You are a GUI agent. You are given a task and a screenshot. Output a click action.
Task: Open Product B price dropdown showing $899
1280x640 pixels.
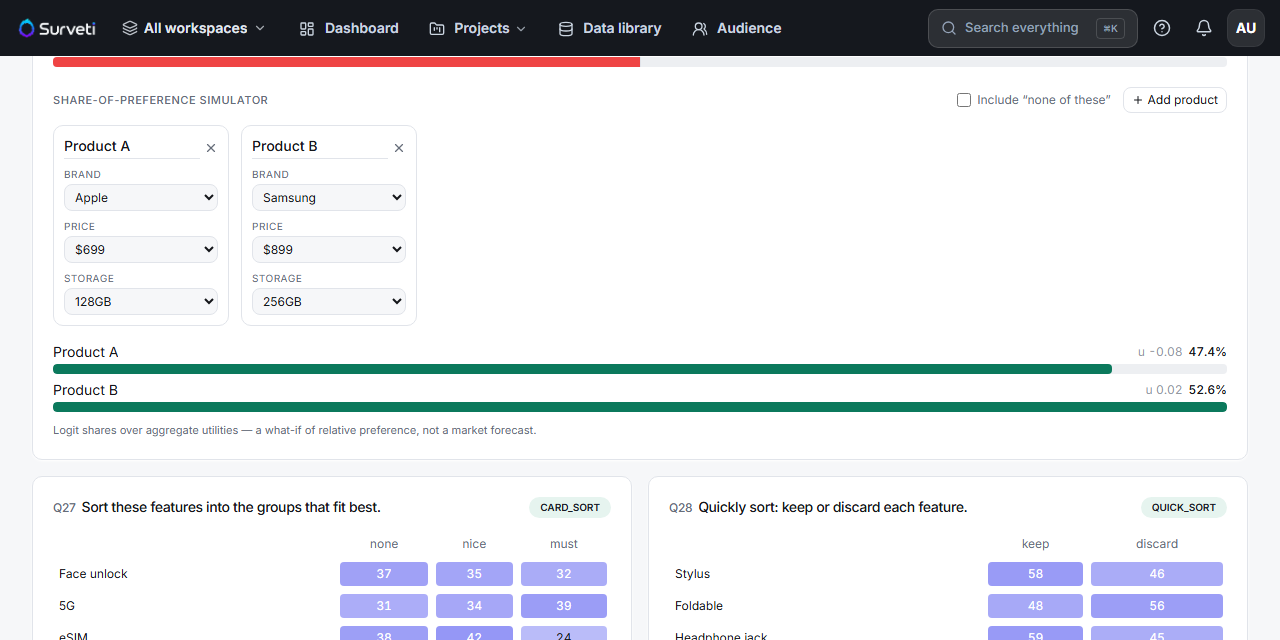(x=329, y=250)
